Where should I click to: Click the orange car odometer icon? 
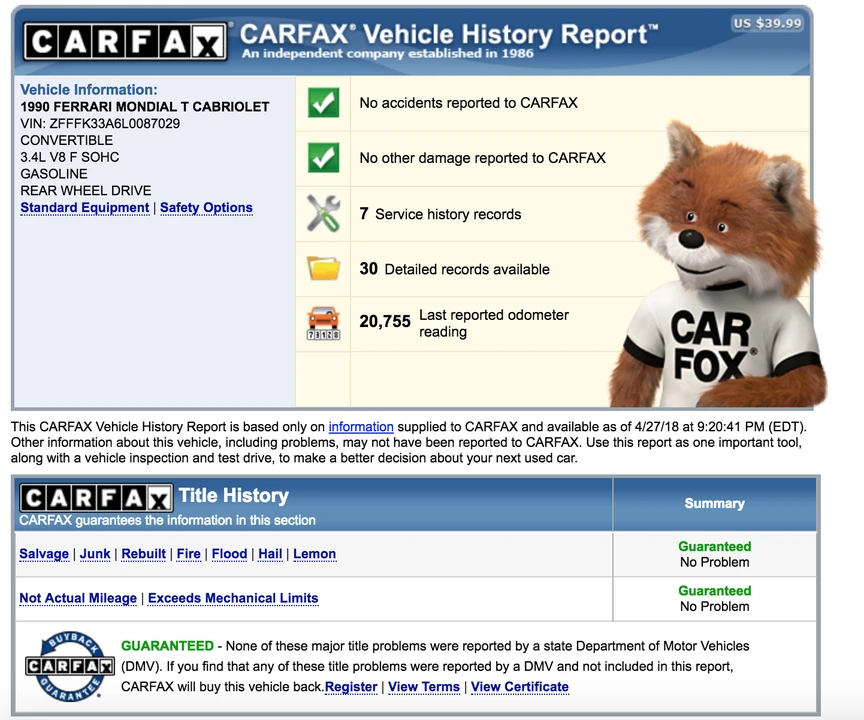coord(323,323)
